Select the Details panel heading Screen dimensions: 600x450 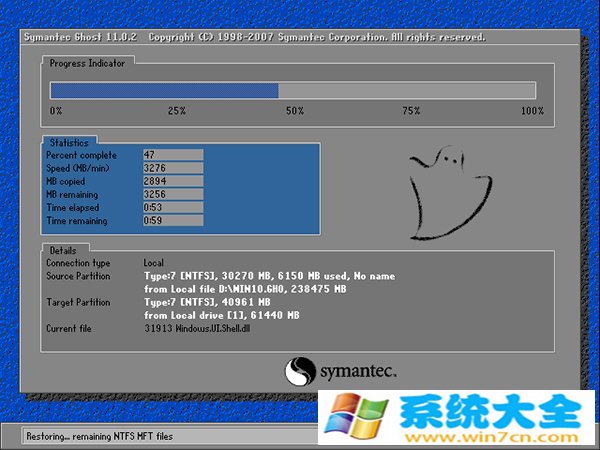coord(63,251)
